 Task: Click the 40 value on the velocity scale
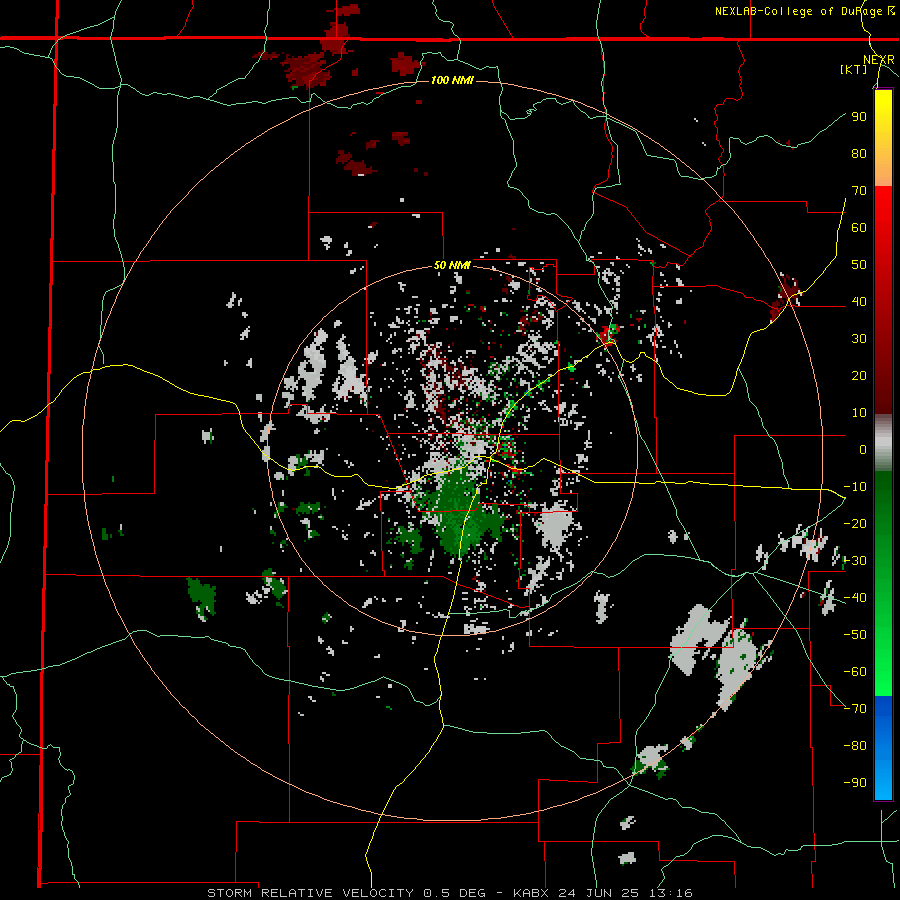click(x=859, y=301)
